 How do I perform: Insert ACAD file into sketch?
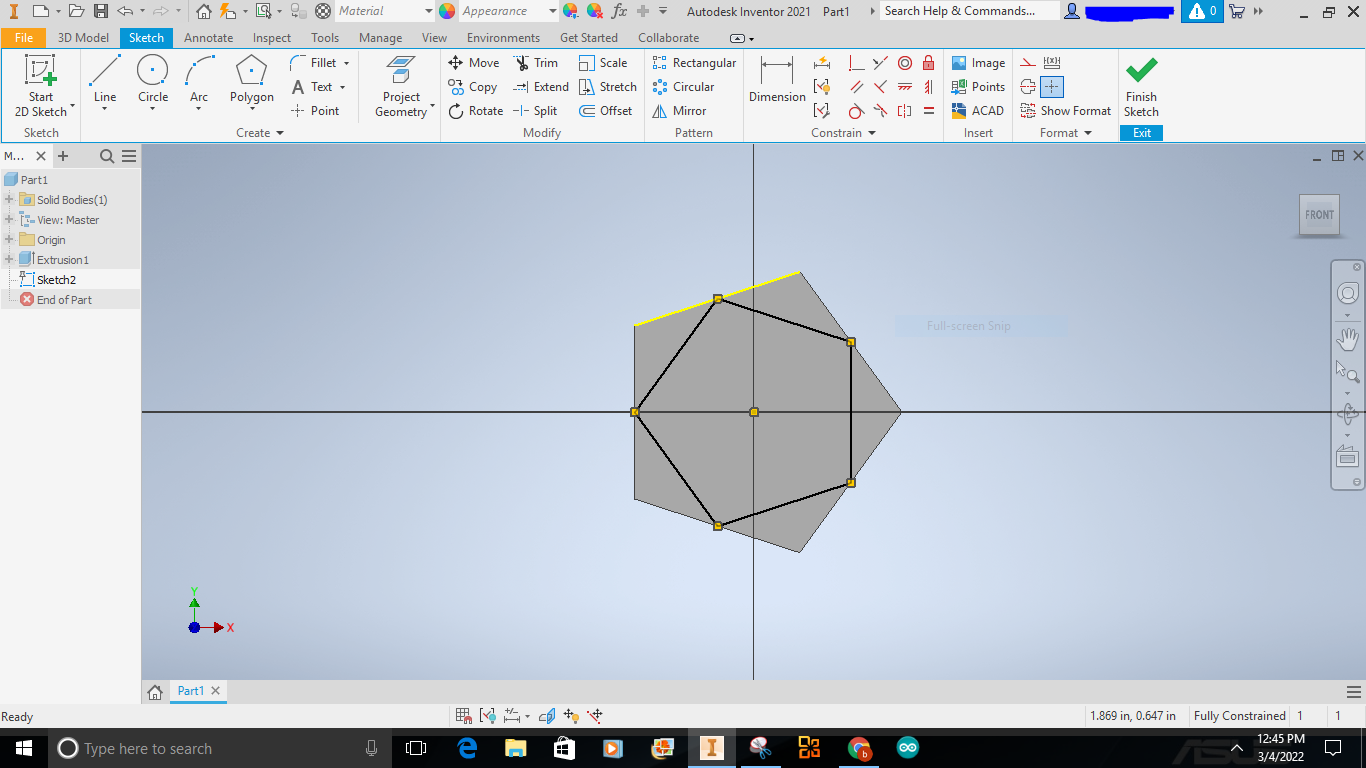click(978, 111)
